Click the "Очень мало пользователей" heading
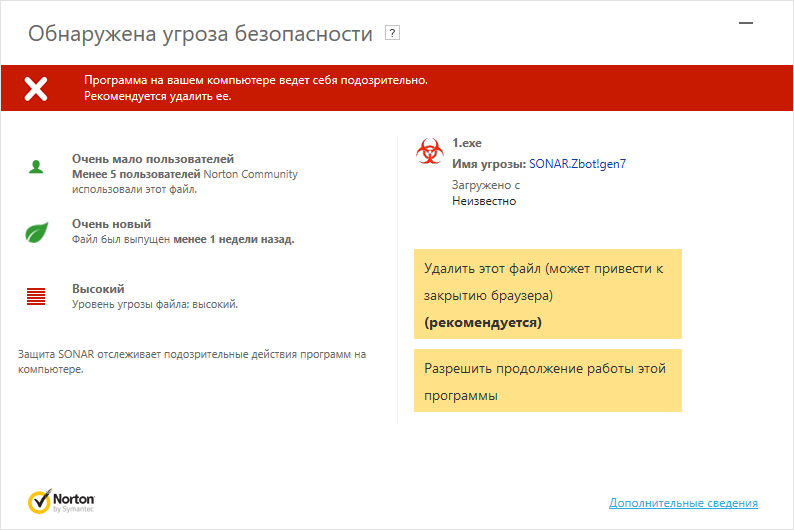Screen dimensions: 794x530 coord(152,158)
